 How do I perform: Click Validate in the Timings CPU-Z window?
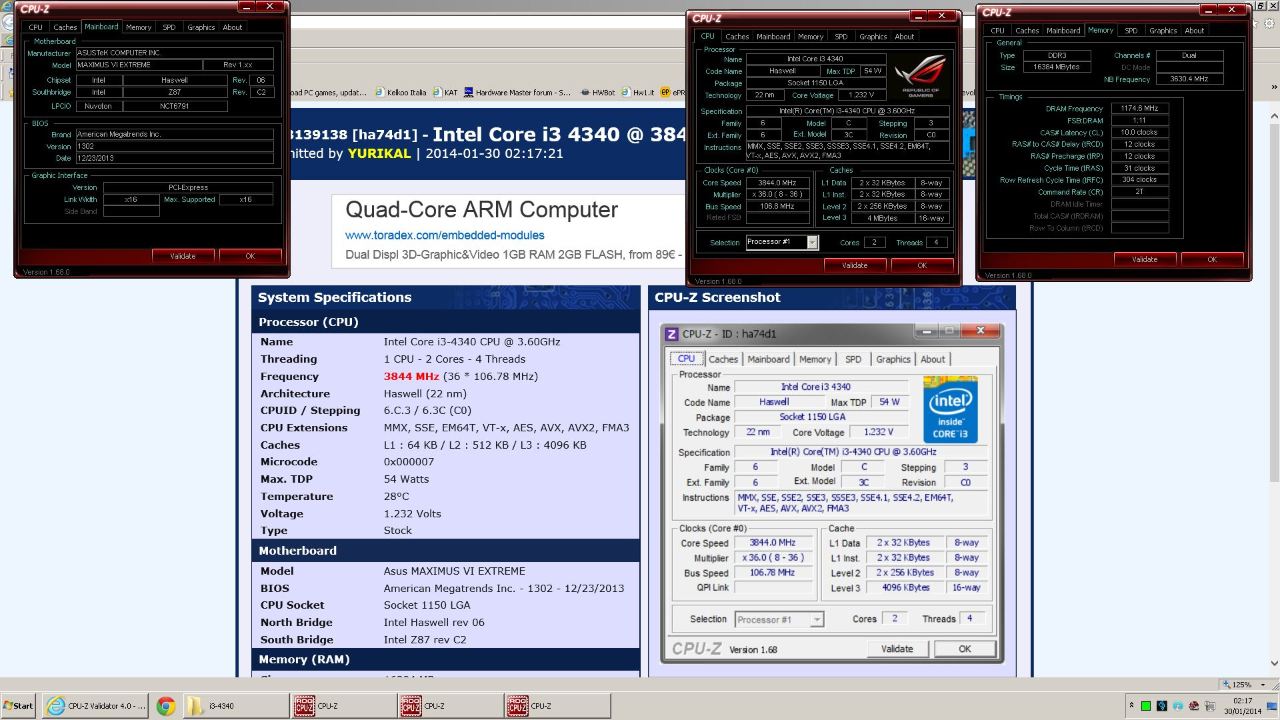point(1145,259)
